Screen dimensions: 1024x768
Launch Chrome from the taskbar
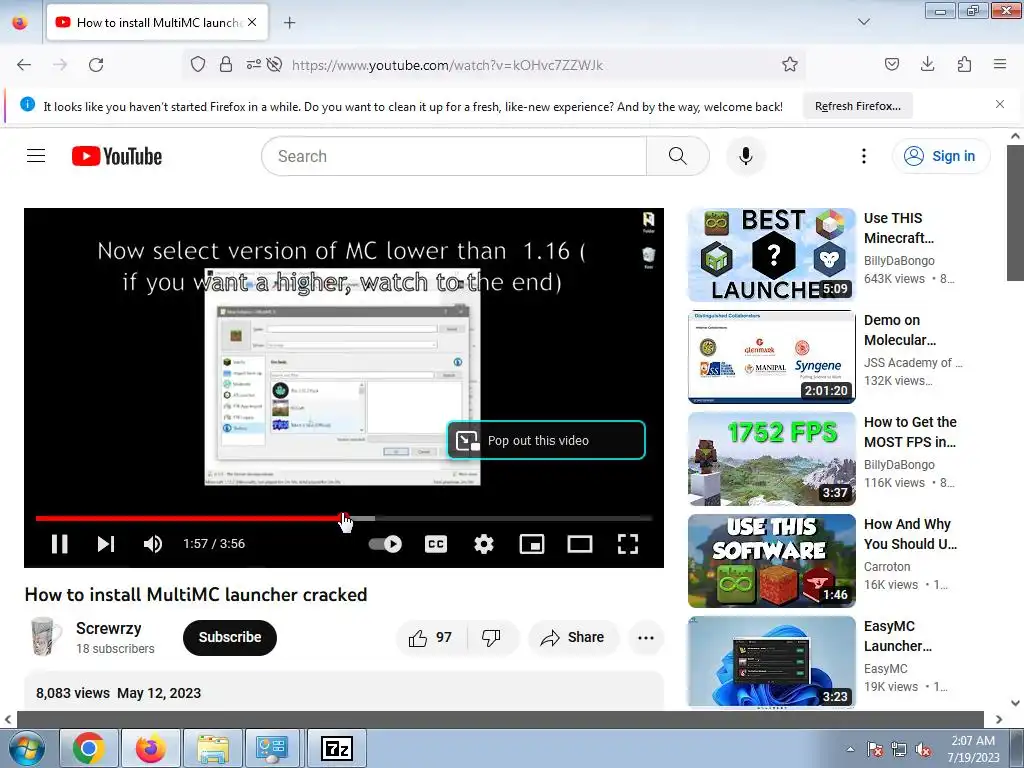[x=88, y=748]
